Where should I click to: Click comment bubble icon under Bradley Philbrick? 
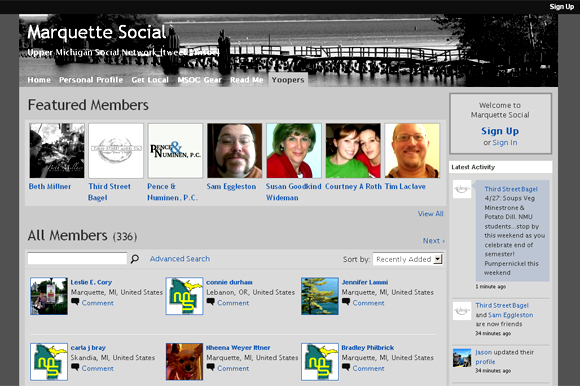(x=346, y=368)
